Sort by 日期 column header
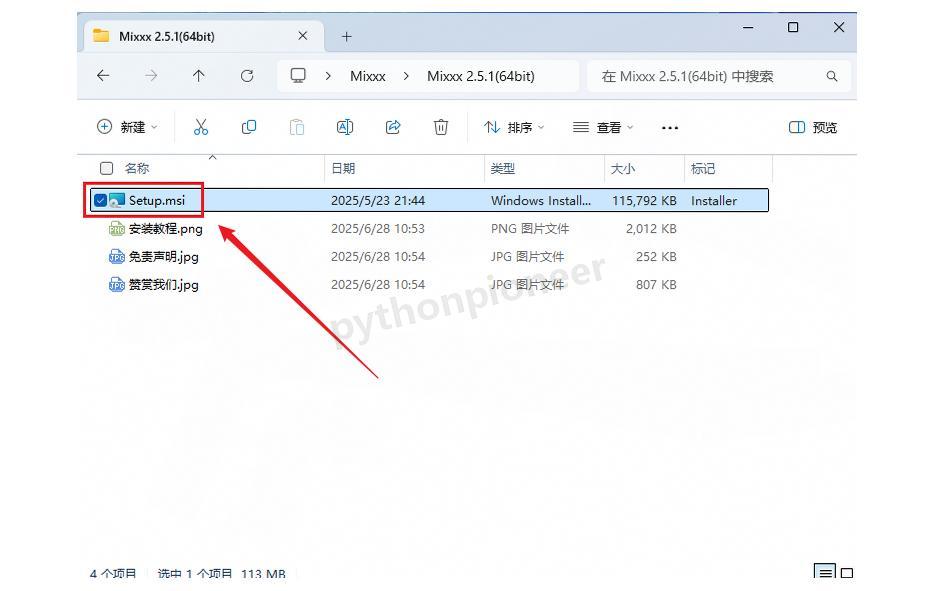Screen dimensions: 935x591 coord(343,168)
